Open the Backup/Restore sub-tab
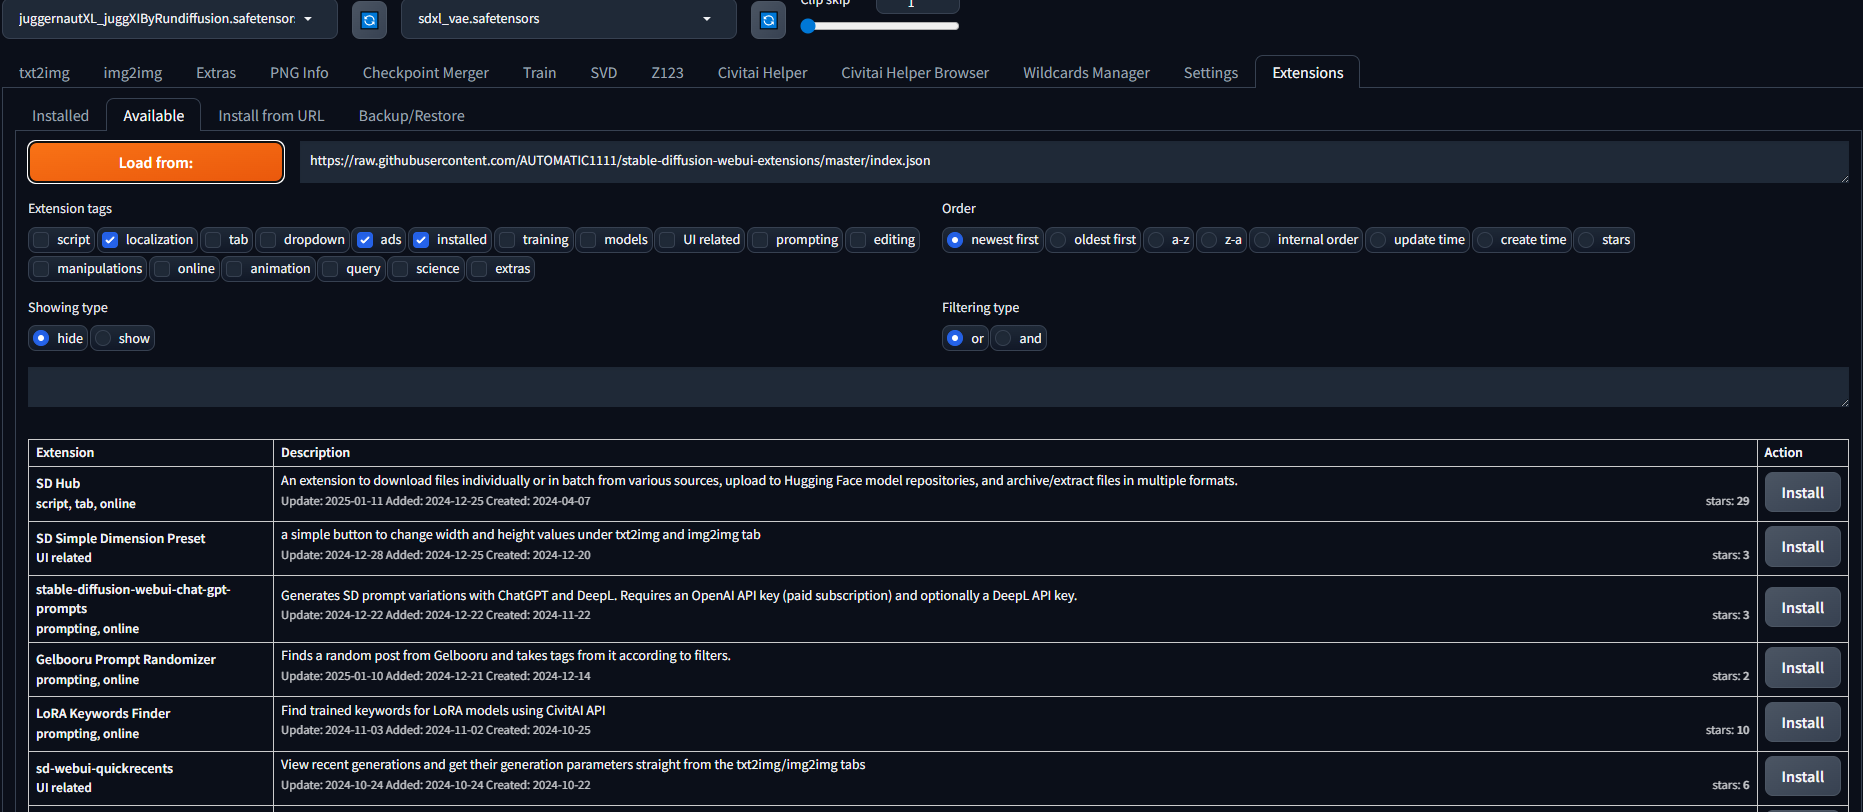Viewport: 1863px width, 812px height. coord(411,116)
